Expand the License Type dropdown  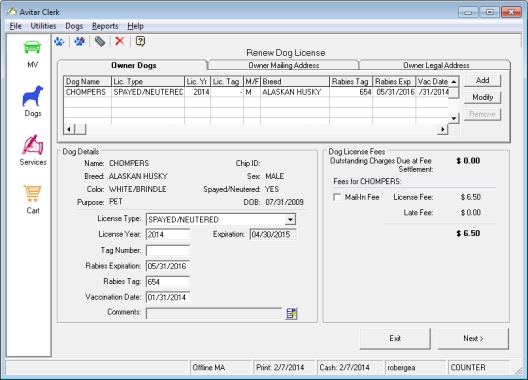coord(290,220)
